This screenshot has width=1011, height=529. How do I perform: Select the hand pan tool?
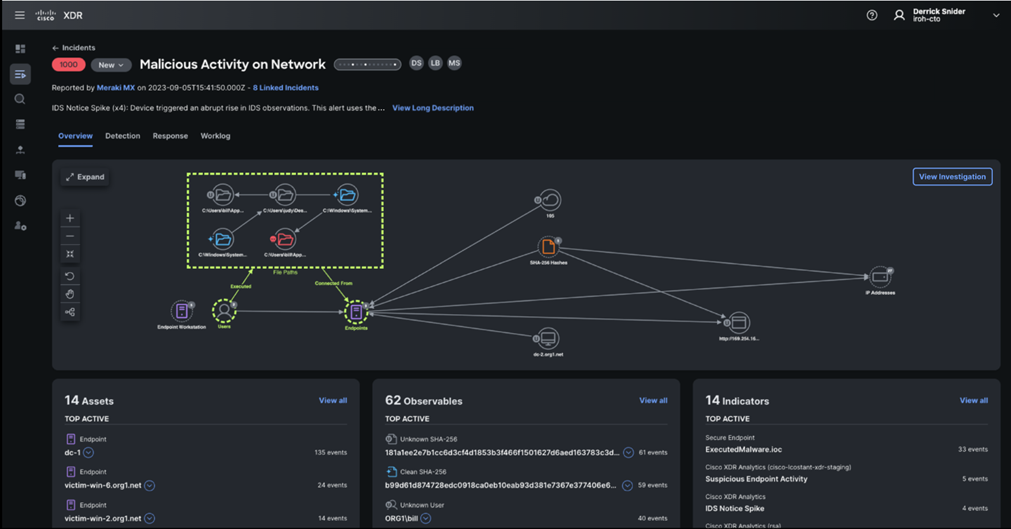(70, 294)
